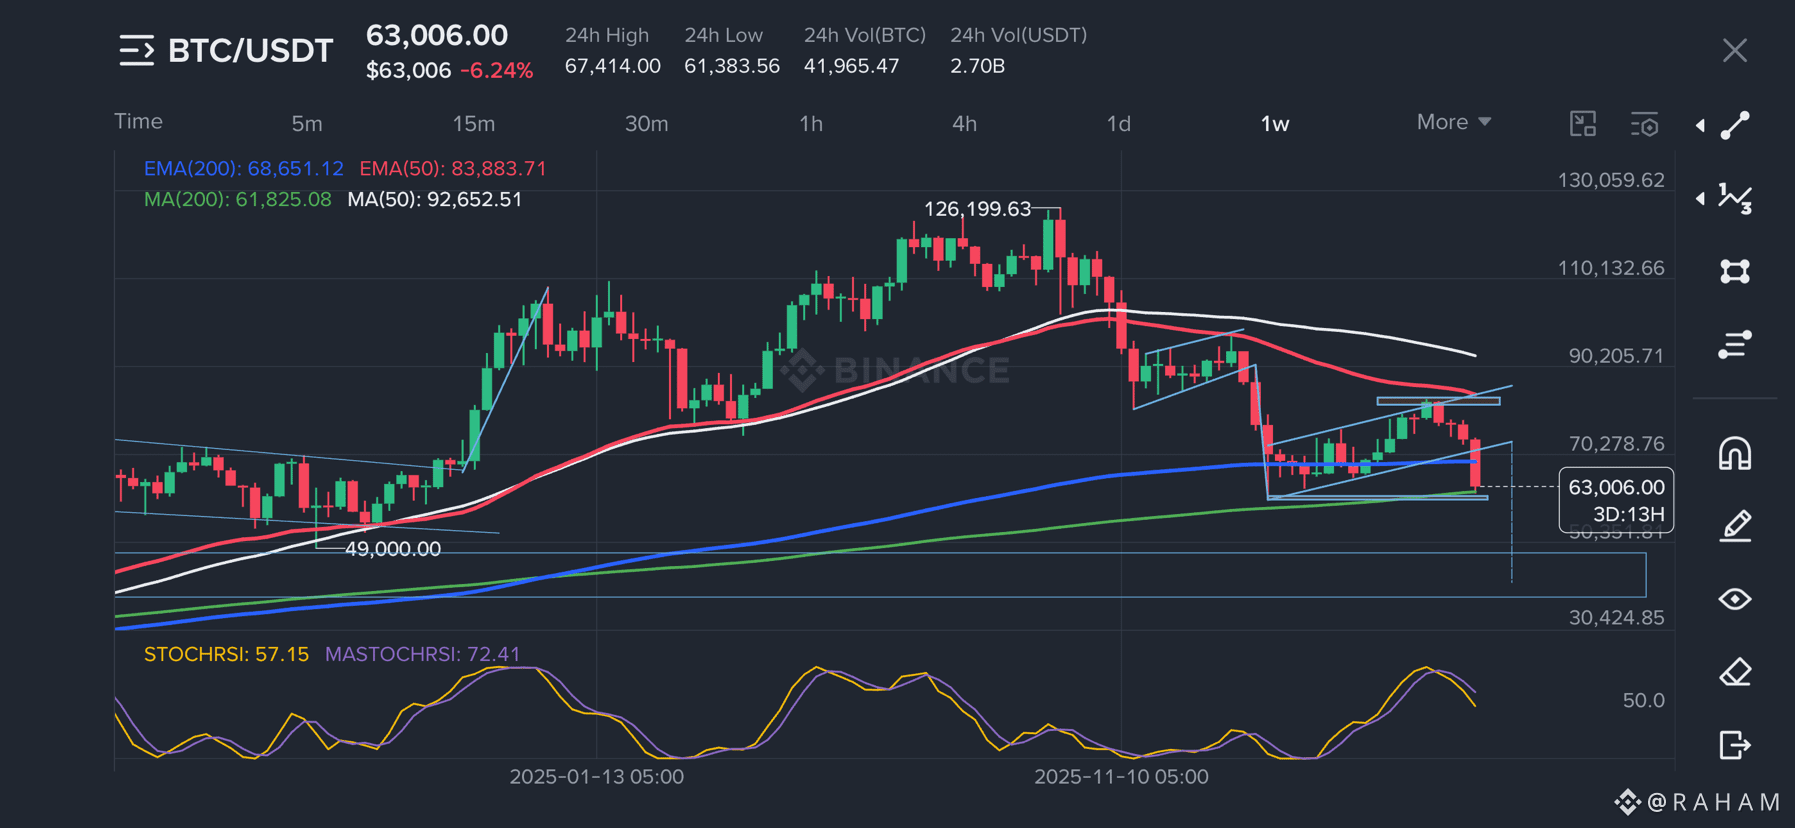This screenshot has height=828, width=1795.
Task: Click the 90,205.71 price axis label
Action: point(1616,356)
